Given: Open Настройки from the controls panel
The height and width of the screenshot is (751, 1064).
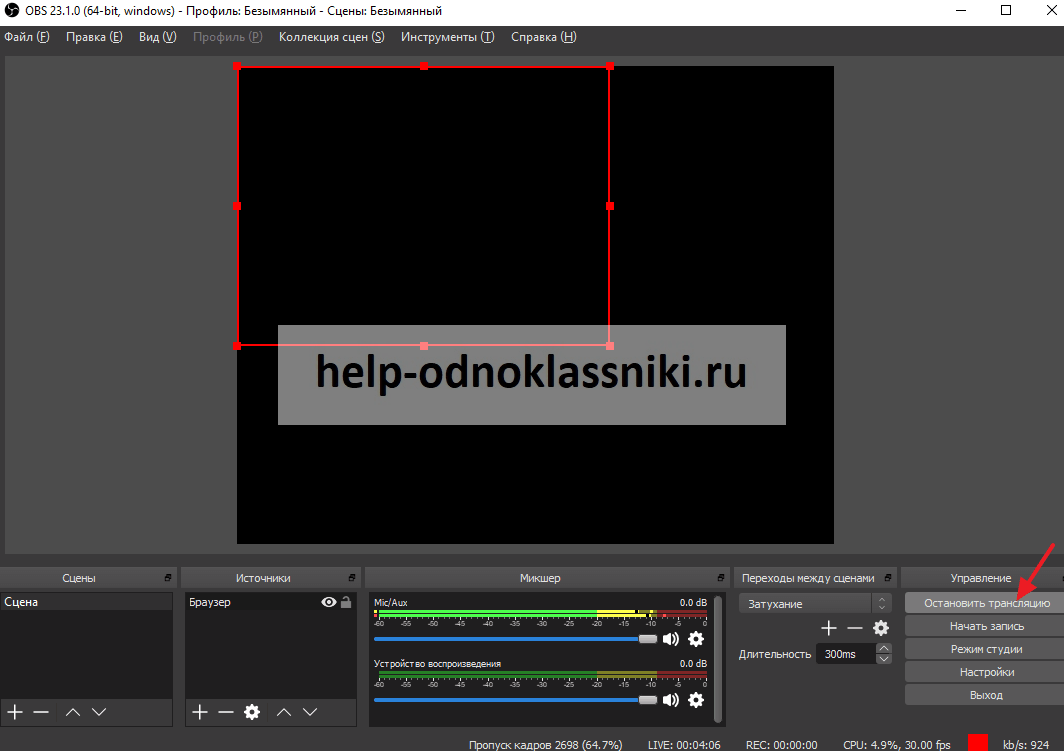Looking at the screenshot, I should click(986, 672).
